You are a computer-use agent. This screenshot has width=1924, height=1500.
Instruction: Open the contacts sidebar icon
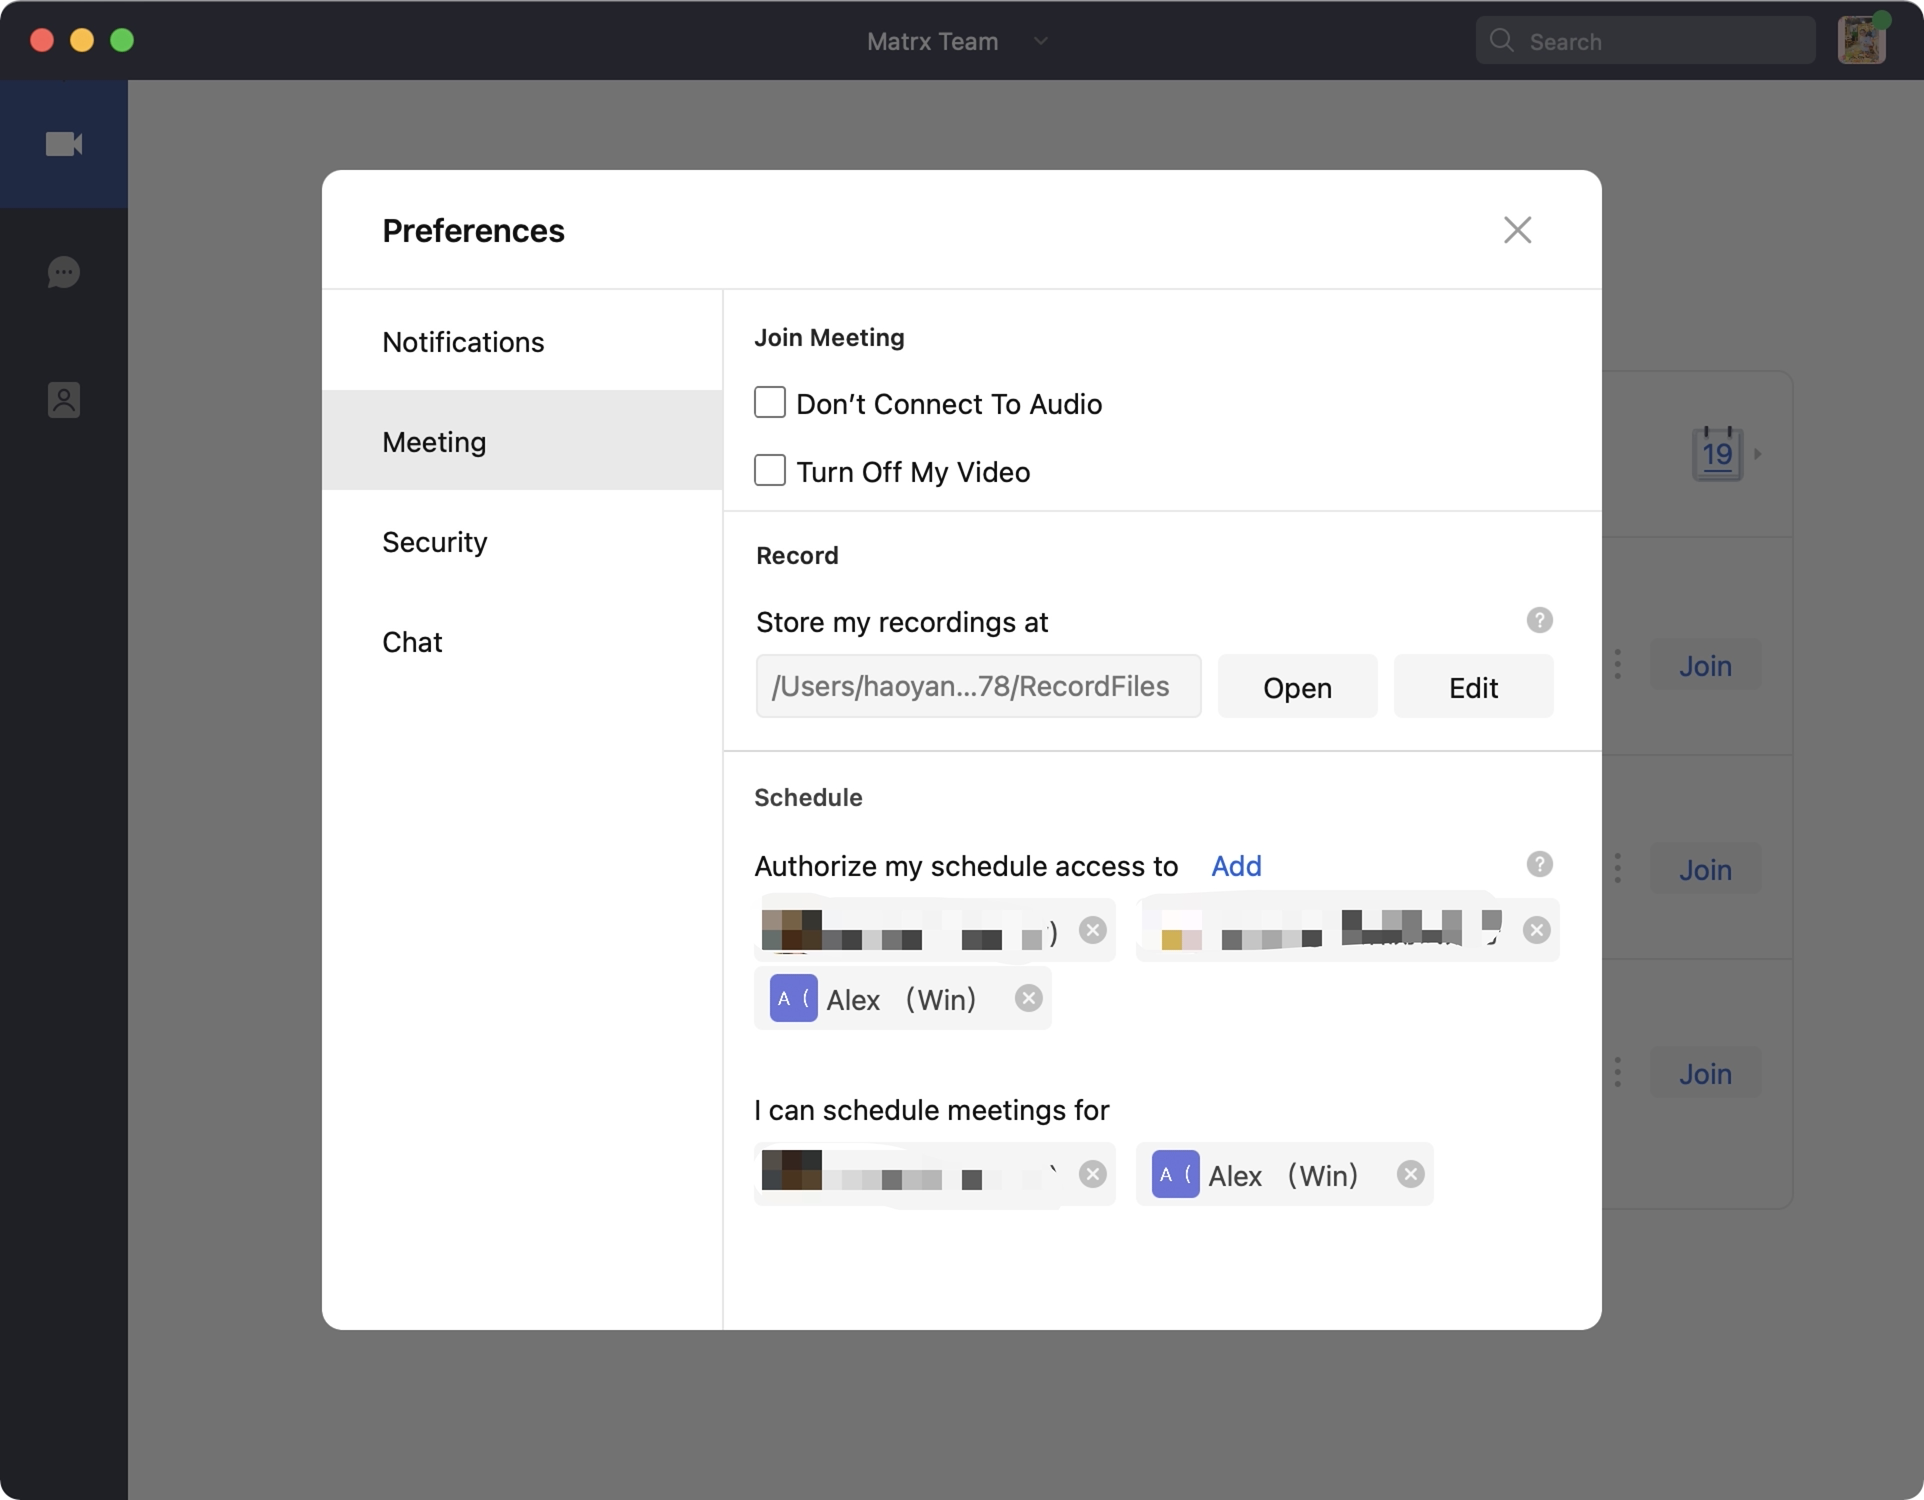64,400
